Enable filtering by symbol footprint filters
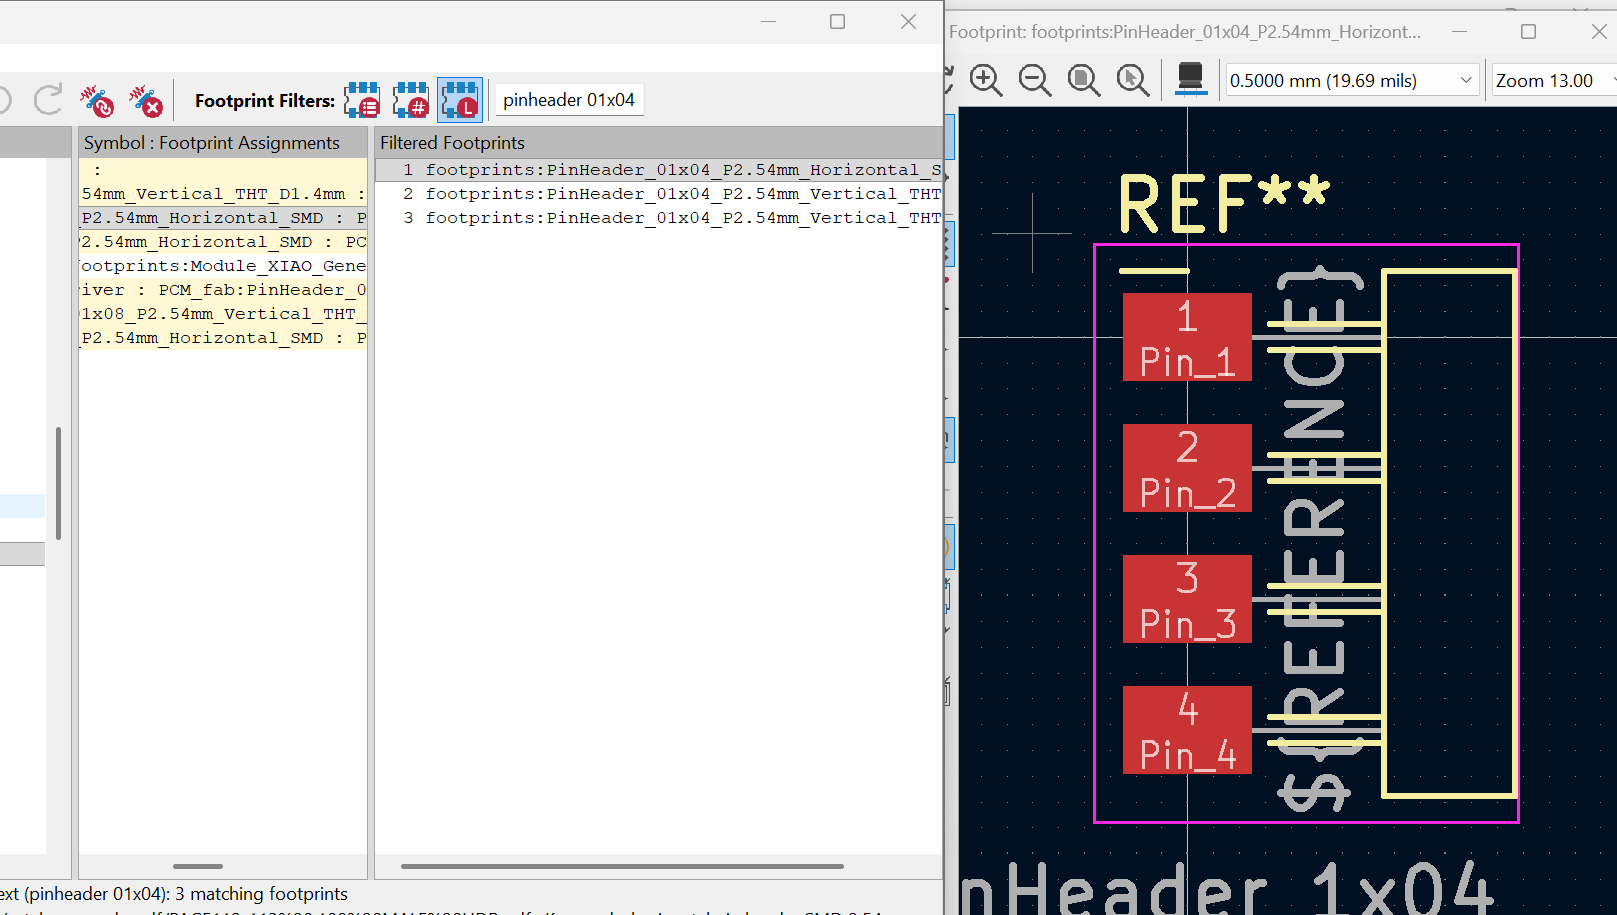Image resolution: width=1617 pixels, height=915 pixels. point(361,100)
